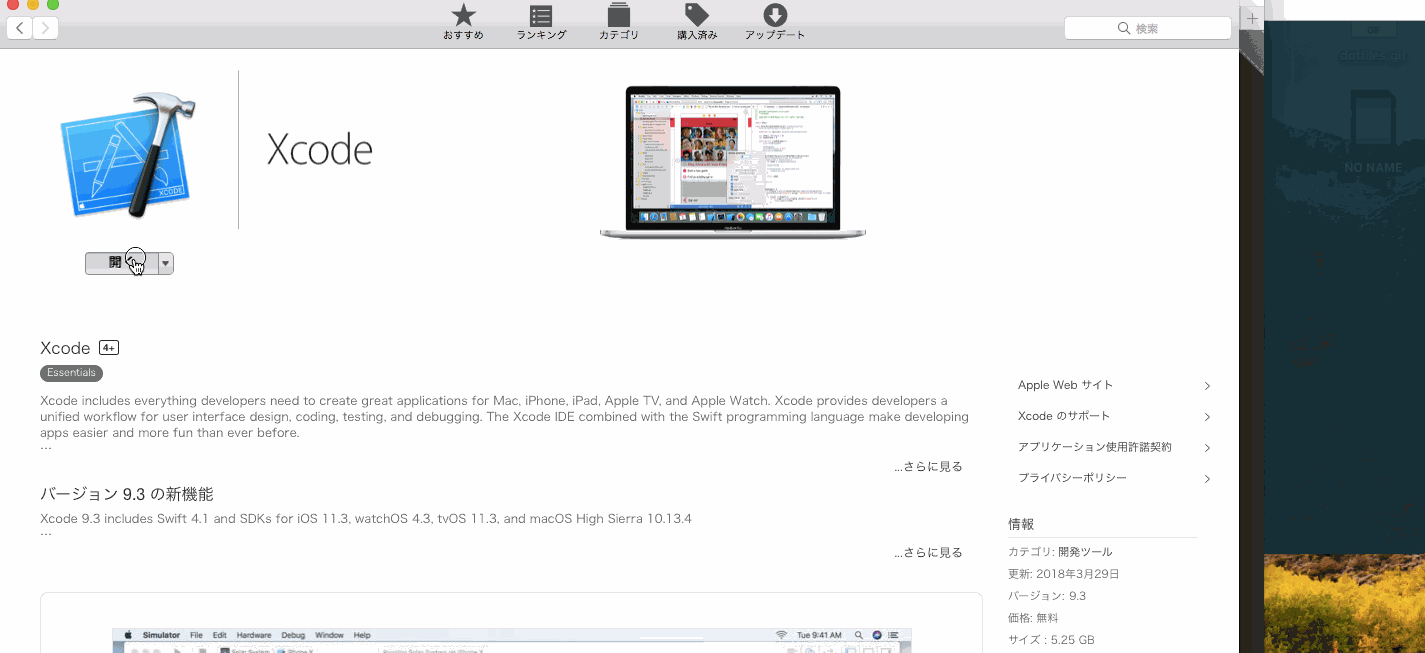Switch to the ランキング top charts tab
The width and height of the screenshot is (1425, 653).
click(541, 21)
